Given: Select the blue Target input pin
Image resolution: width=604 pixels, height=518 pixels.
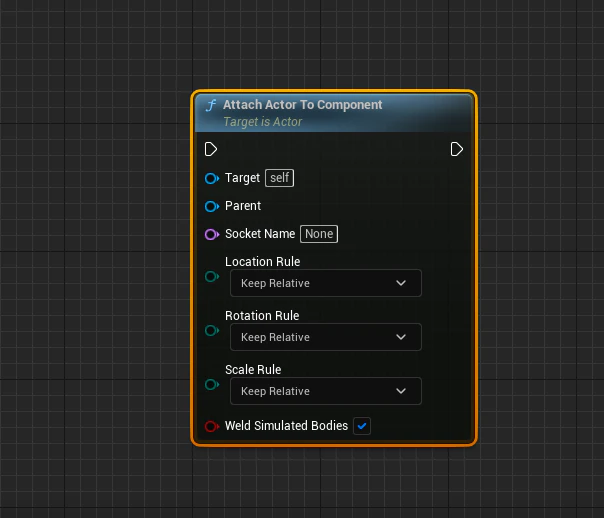Looking at the screenshot, I should pyautogui.click(x=211, y=178).
